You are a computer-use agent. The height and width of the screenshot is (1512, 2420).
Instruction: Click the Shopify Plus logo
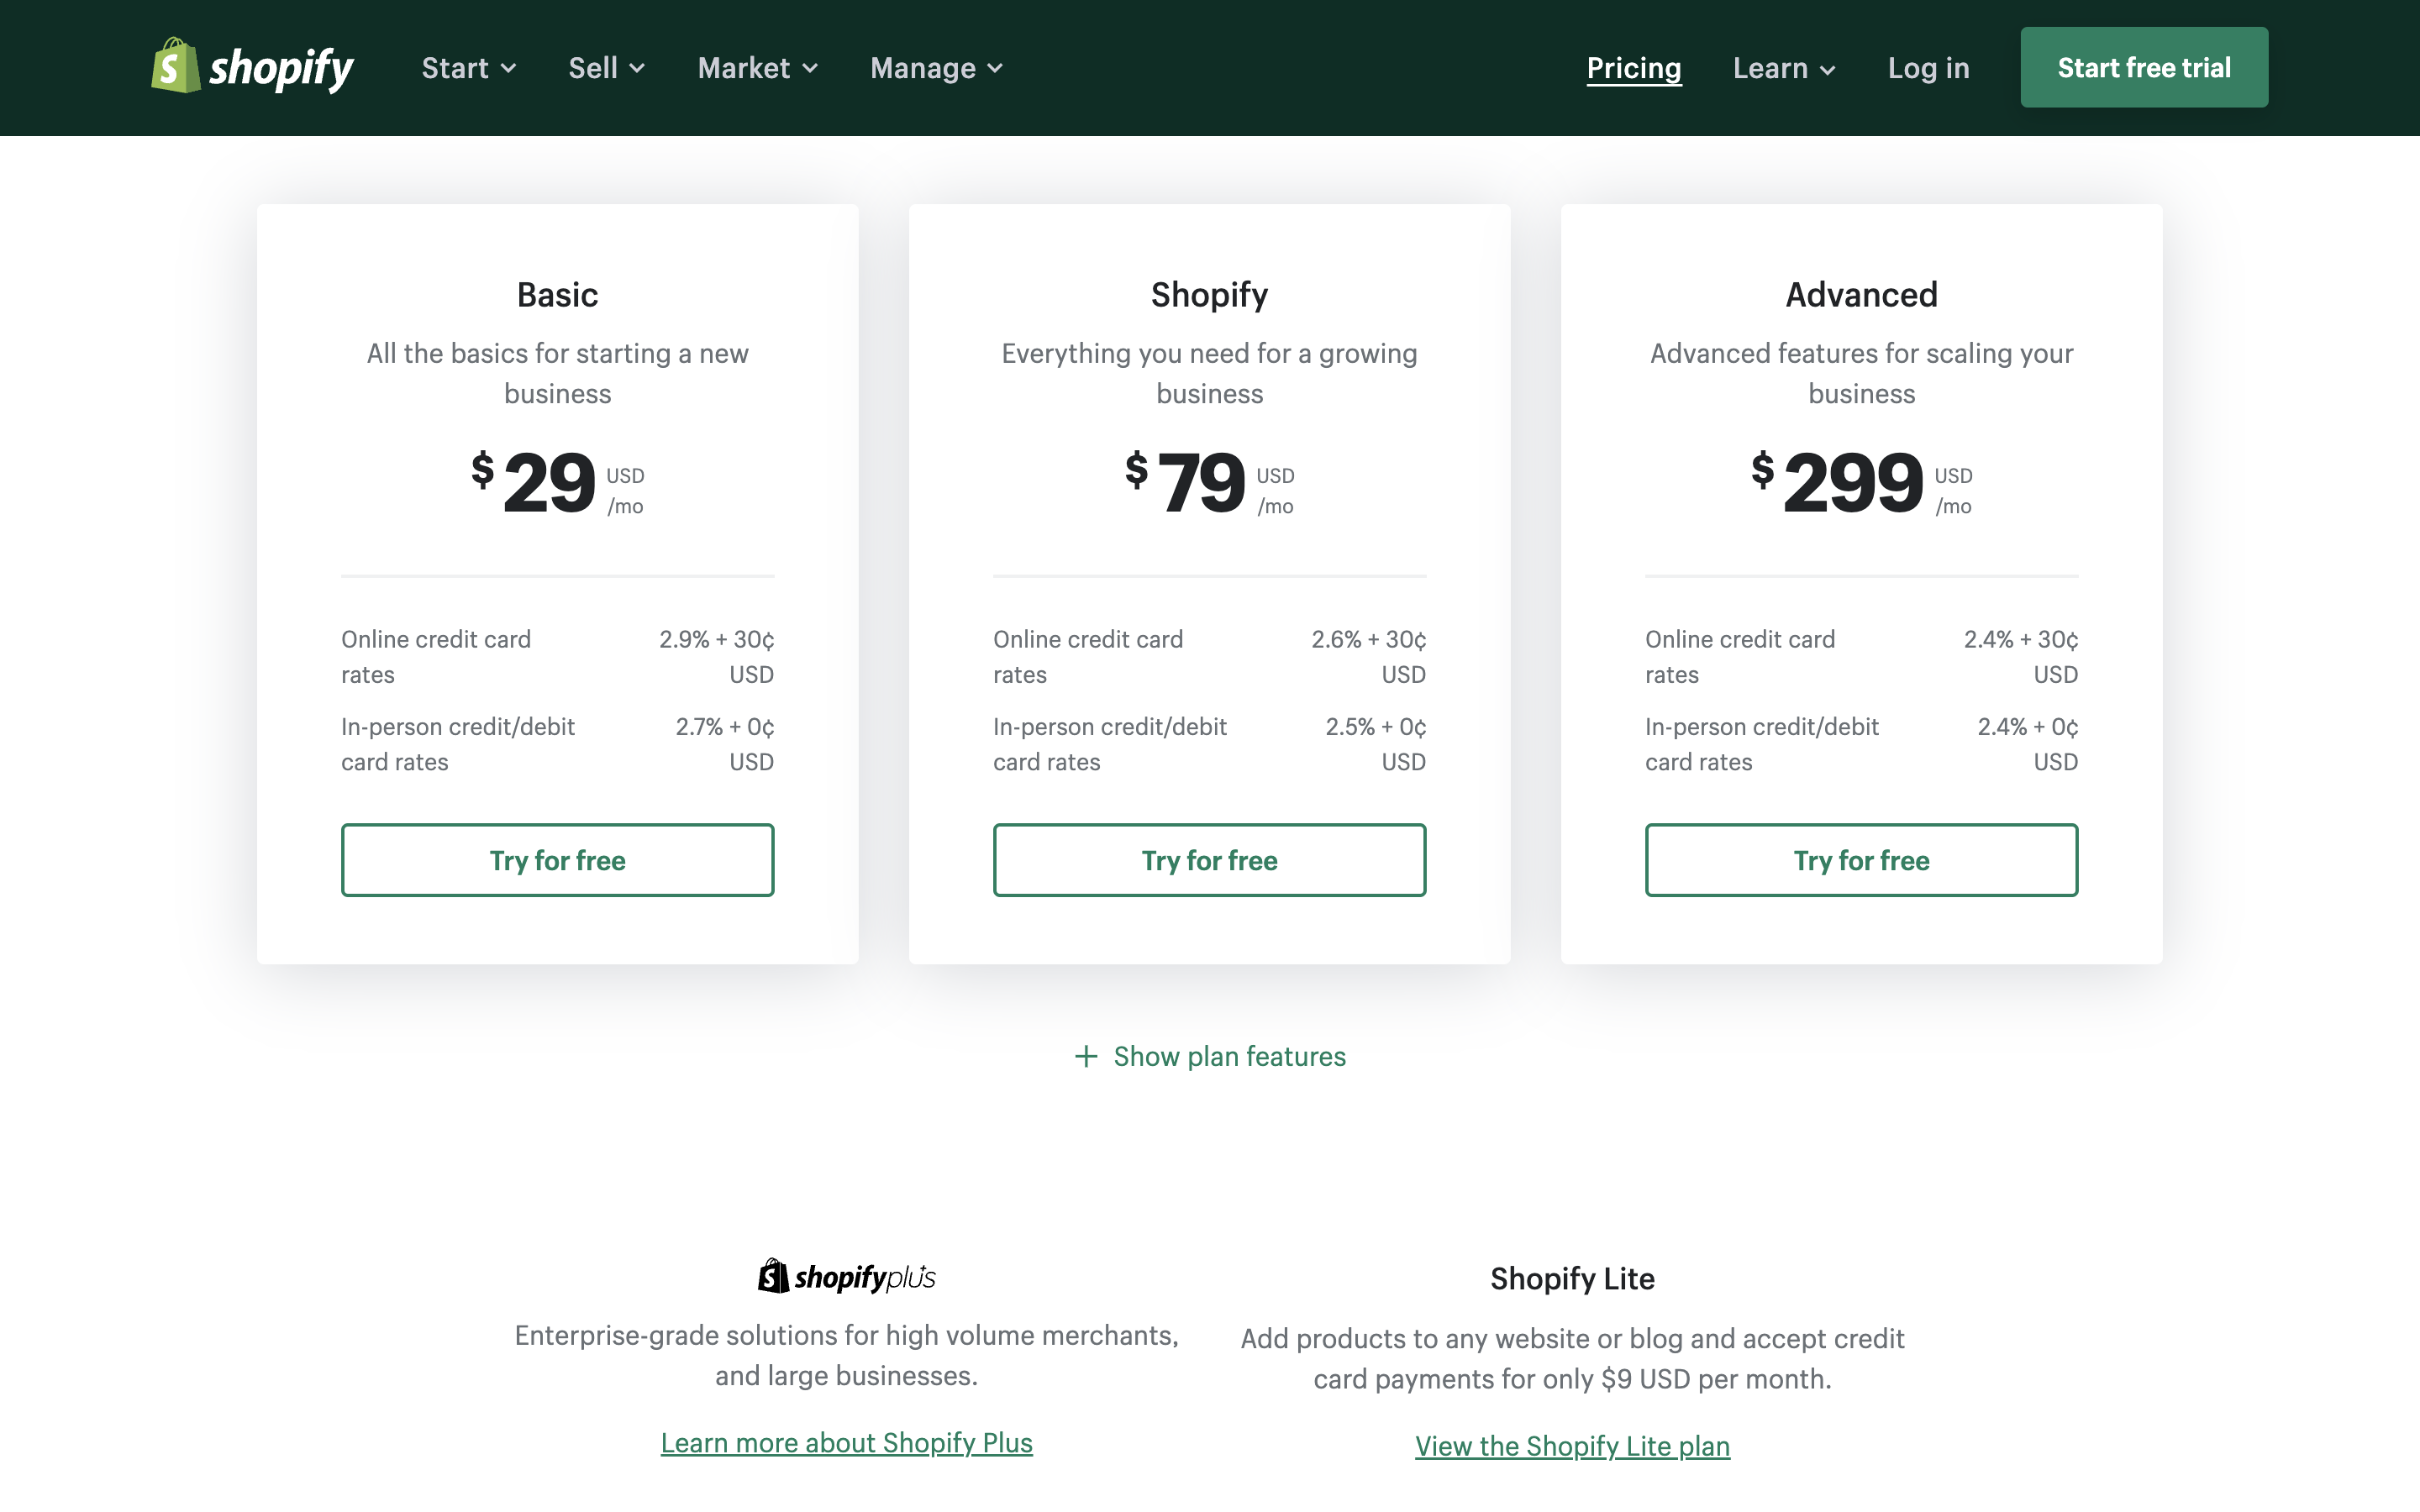tap(847, 1277)
